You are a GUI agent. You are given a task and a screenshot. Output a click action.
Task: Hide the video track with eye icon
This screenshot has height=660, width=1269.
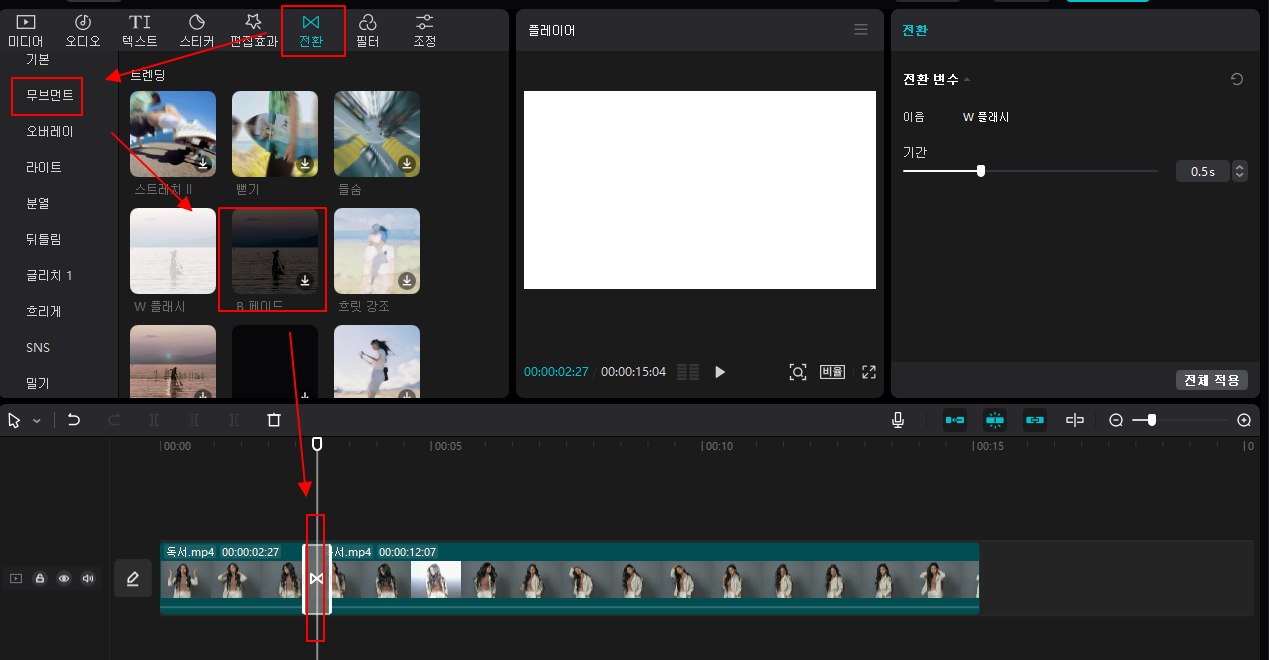64,578
